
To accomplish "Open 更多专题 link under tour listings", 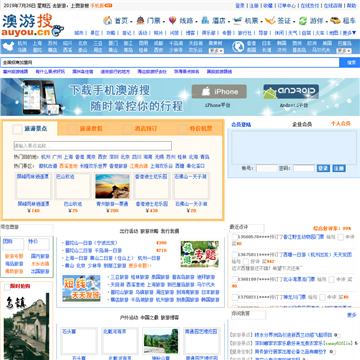I will [140, 266].
